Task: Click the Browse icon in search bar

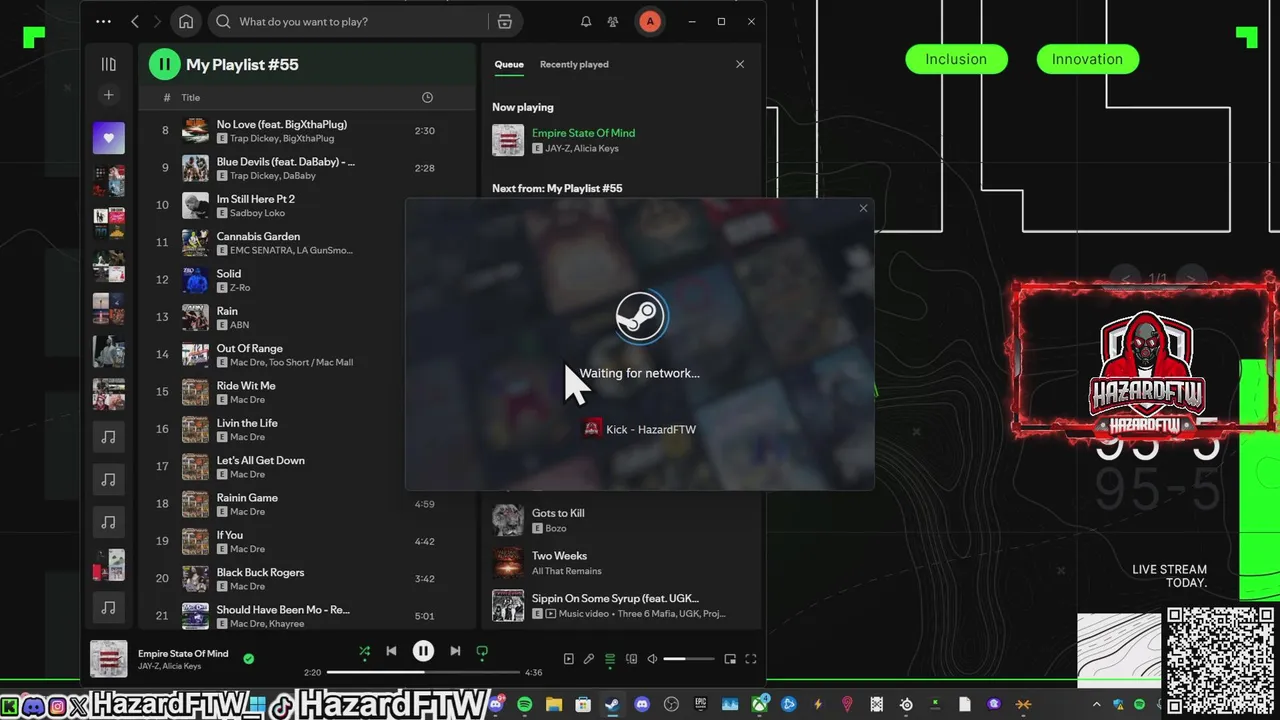Action: tap(504, 21)
